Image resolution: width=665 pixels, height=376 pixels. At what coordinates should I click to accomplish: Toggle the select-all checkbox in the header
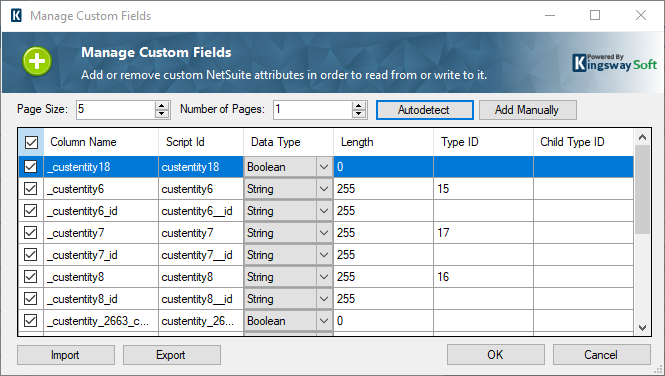pyautogui.click(x=31, y=142)
